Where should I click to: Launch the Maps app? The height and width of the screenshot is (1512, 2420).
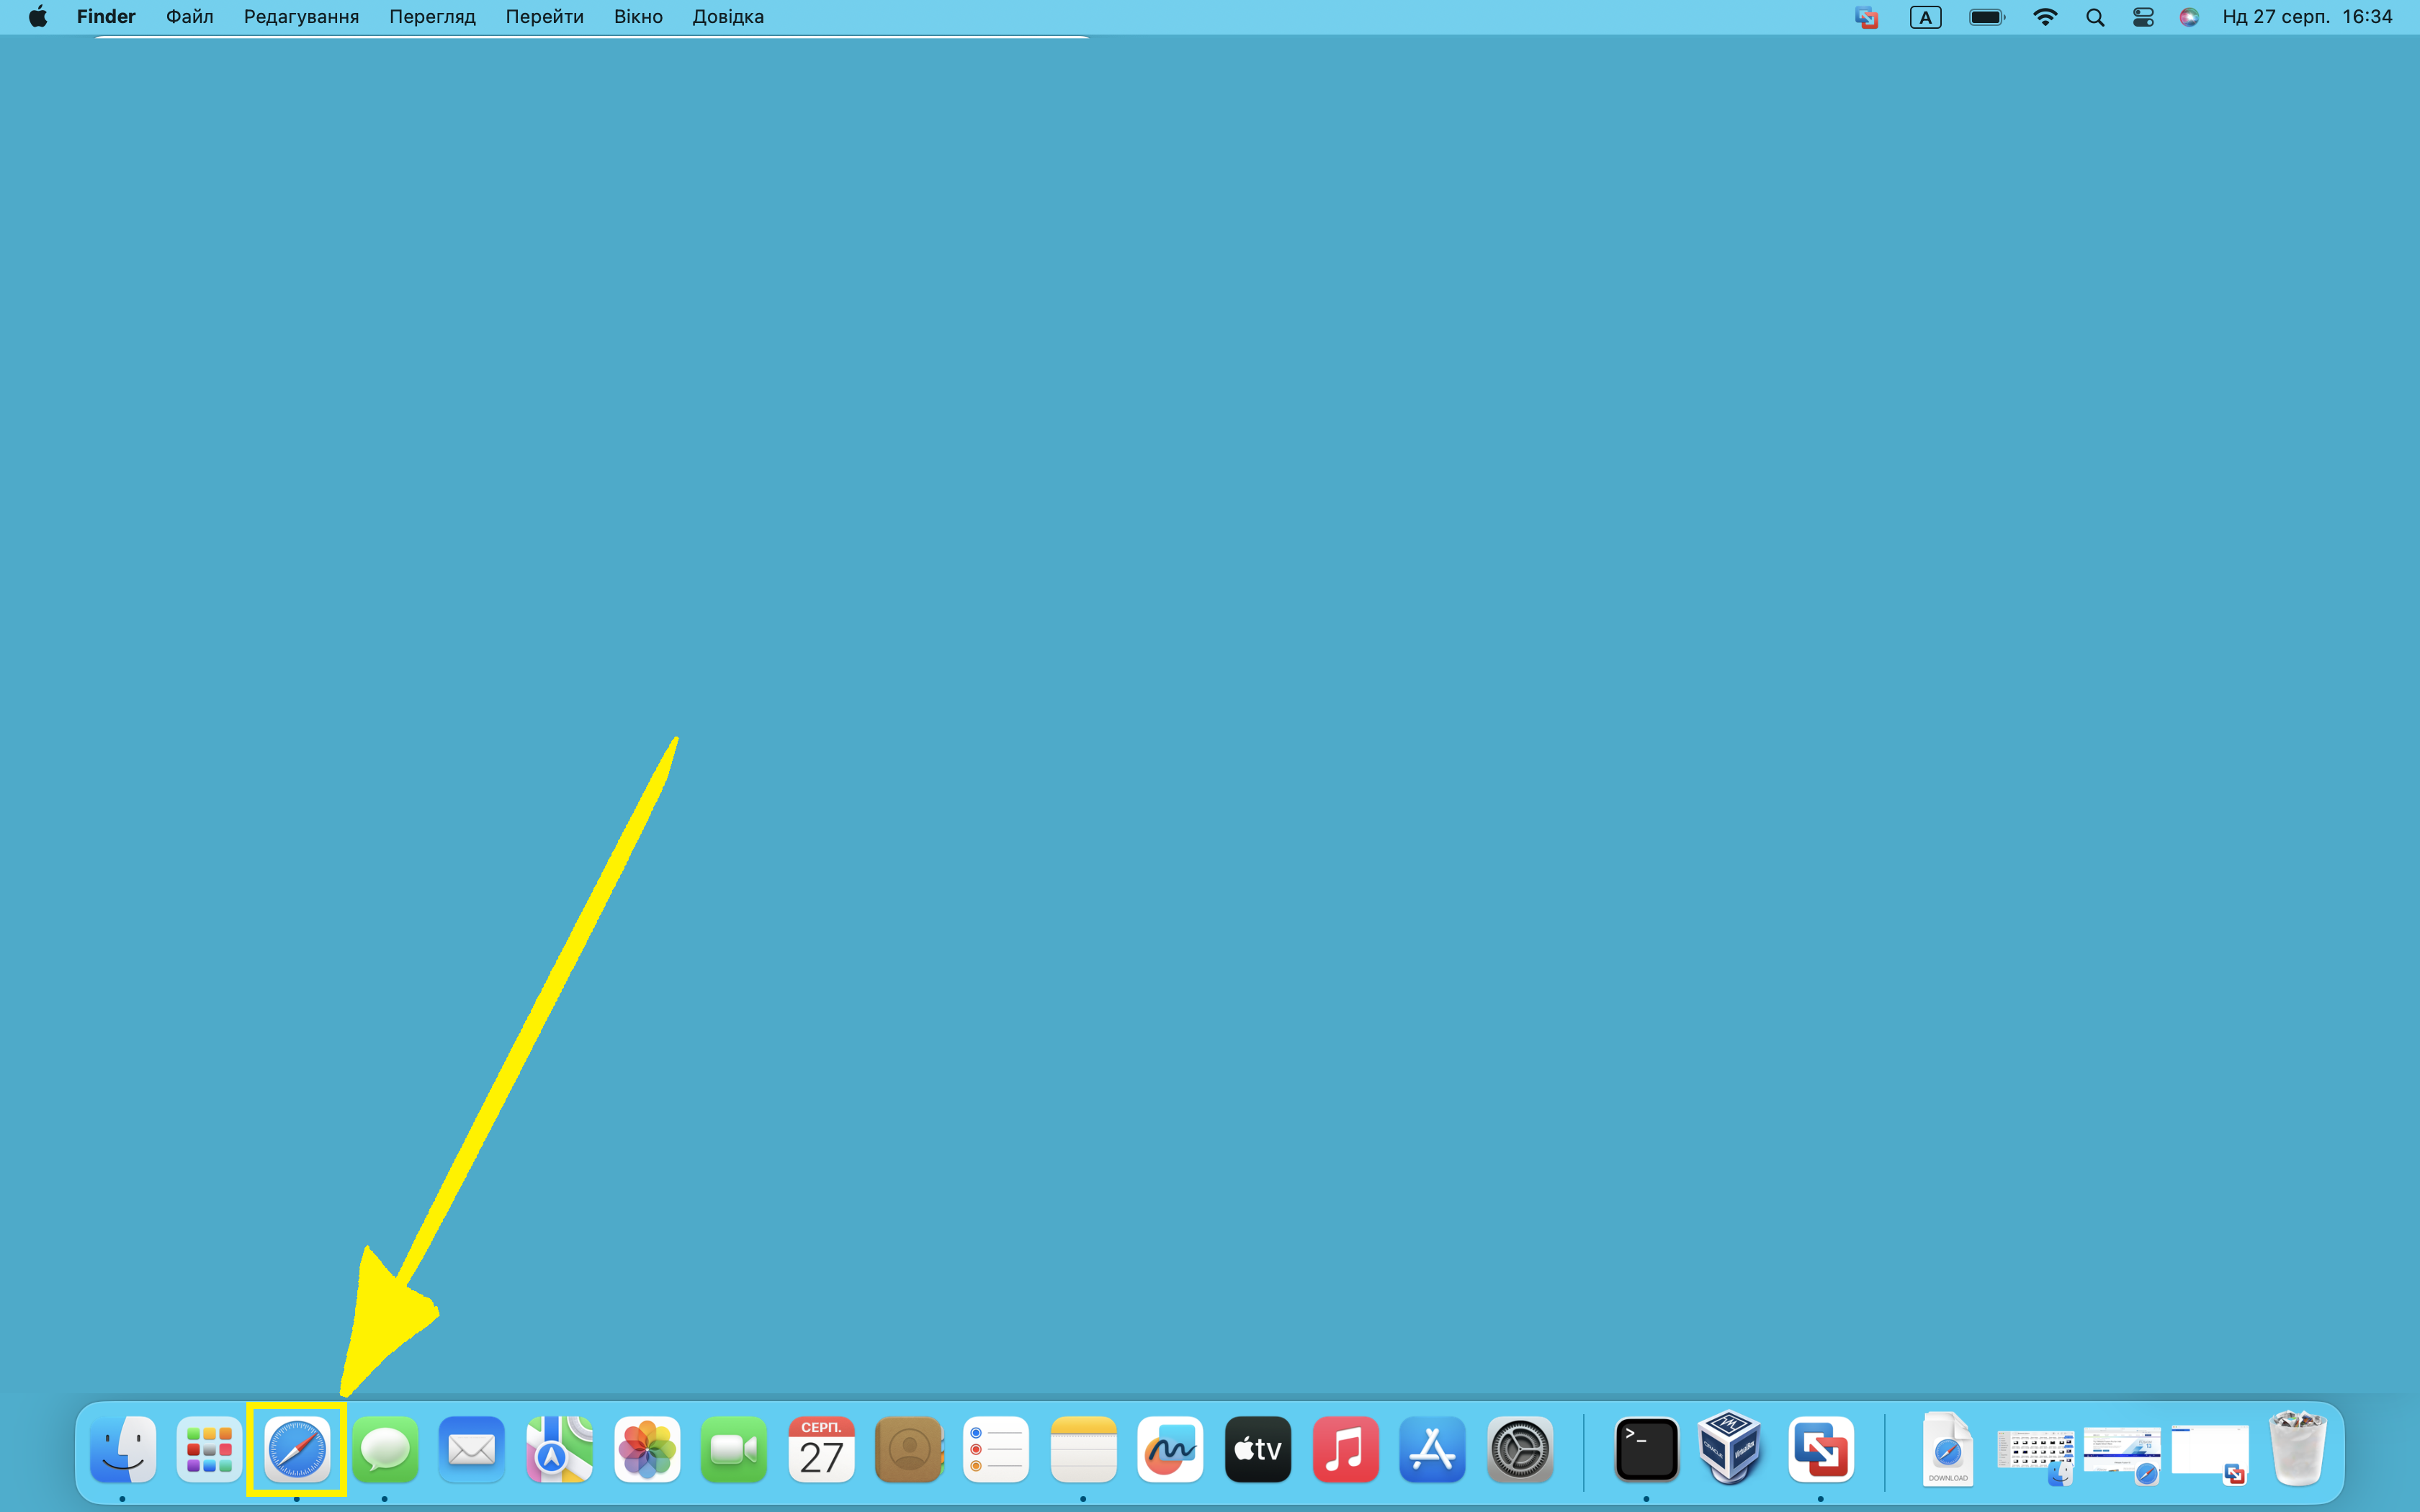(559, 1449)
